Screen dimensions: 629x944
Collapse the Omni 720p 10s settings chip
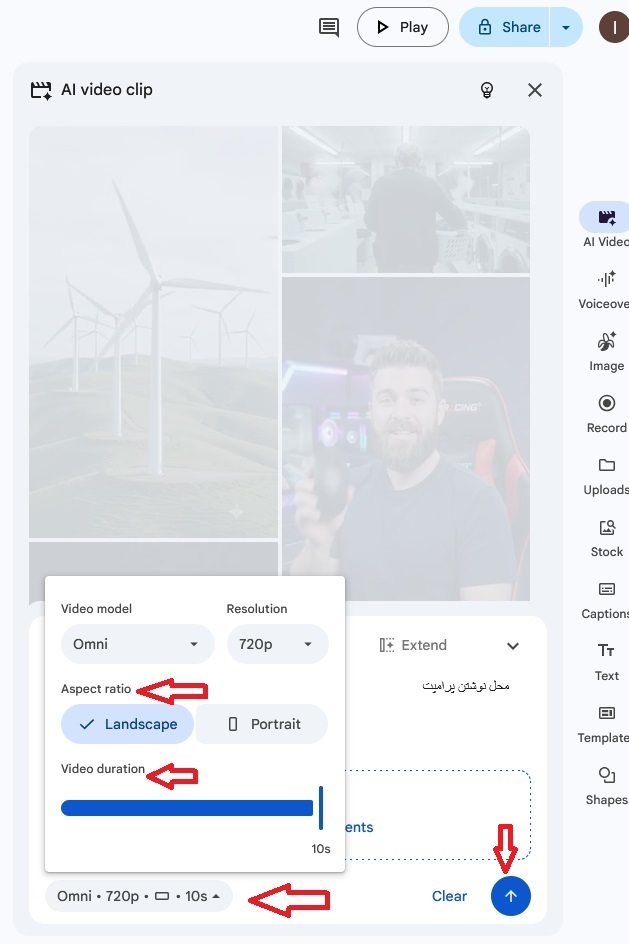tap(138, 896)
